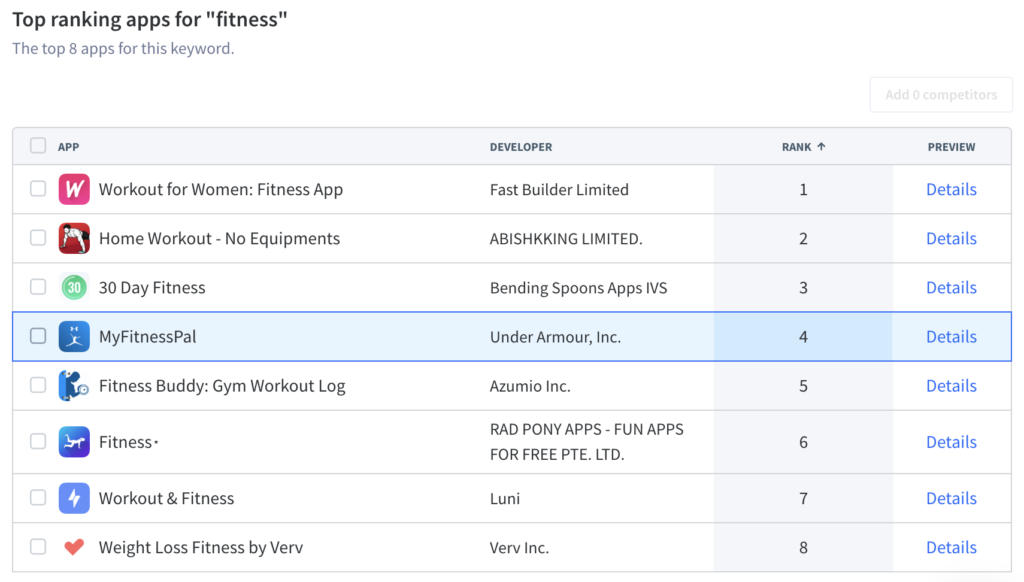Click the Workout for Women app icon
Viewport: 1024px width, 582px height.
coord(74,189)
